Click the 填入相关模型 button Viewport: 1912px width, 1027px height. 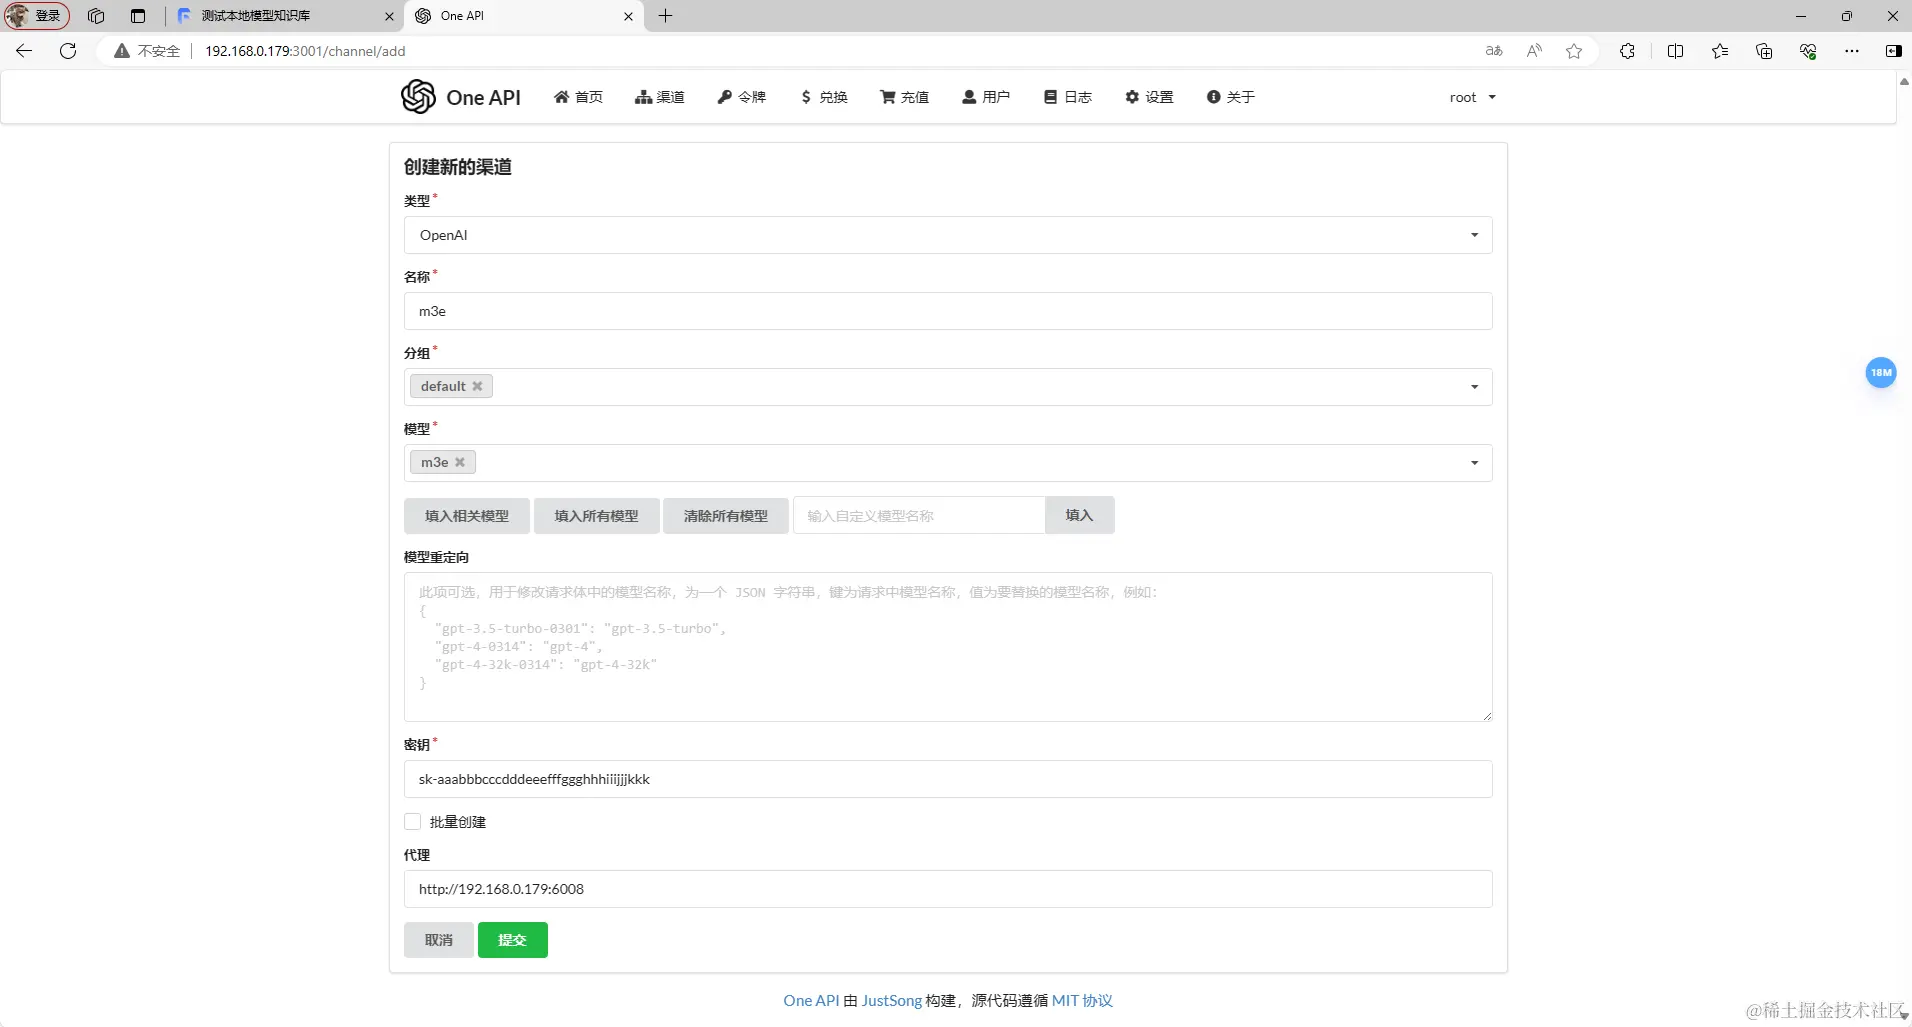(x=467, y=516)
